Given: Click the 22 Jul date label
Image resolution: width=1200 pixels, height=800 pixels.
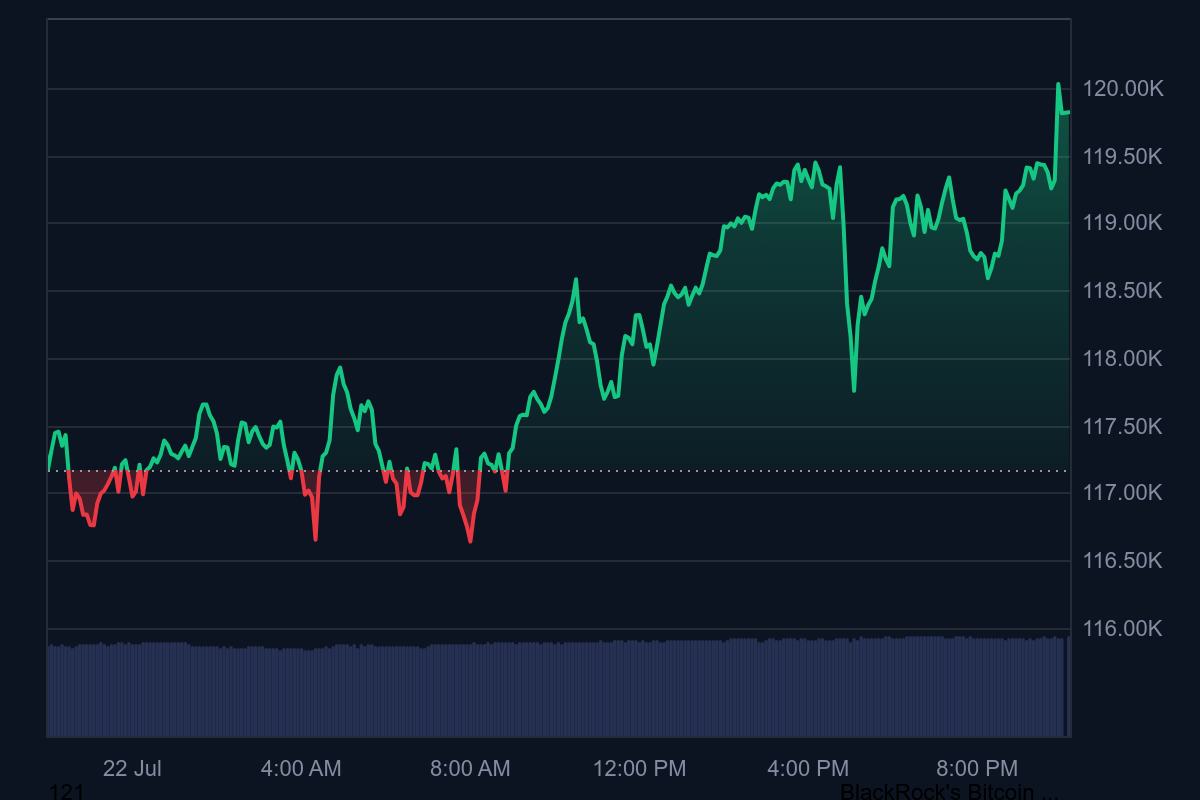Looking at the screenshot, I should point(132,768).
